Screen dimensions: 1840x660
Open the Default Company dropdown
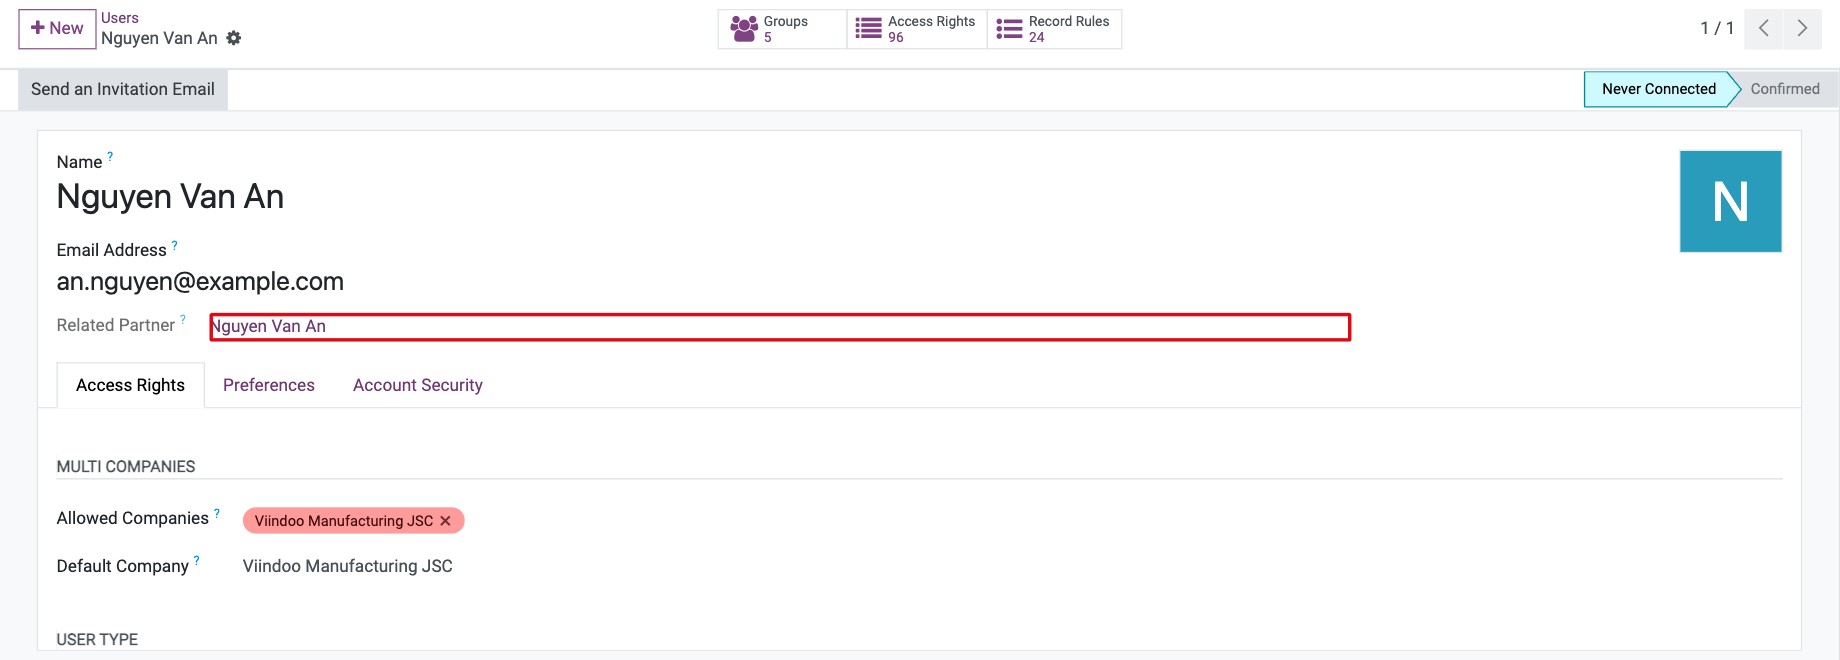point(348,566)
